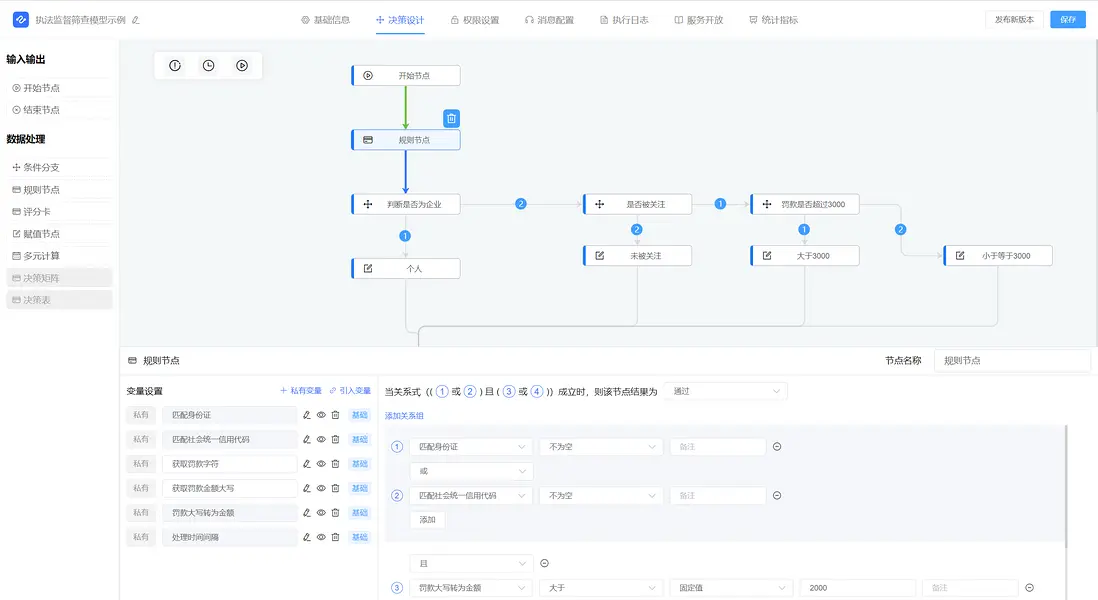The width and height of the screenshot is (1098, 600).
Task: Switch to 服务开放 tab
Action: coord(698,20)
